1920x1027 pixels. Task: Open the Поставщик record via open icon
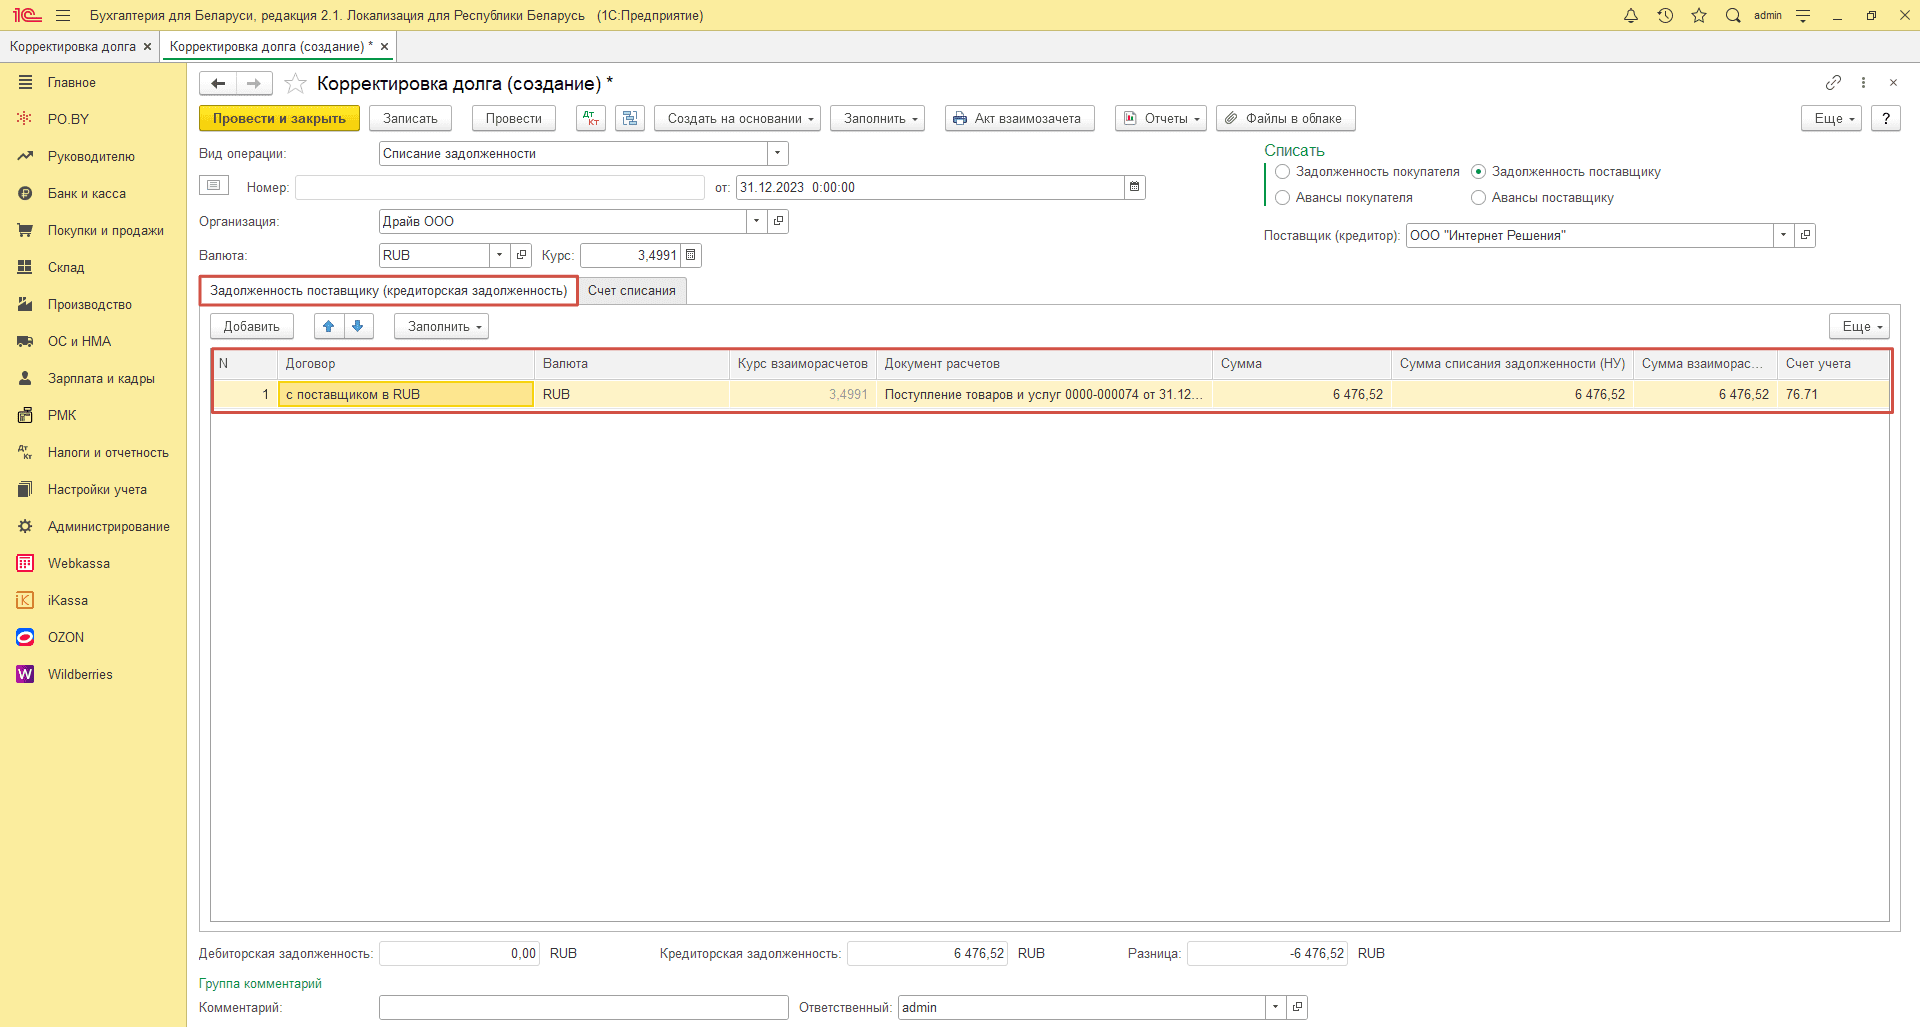1805,235
